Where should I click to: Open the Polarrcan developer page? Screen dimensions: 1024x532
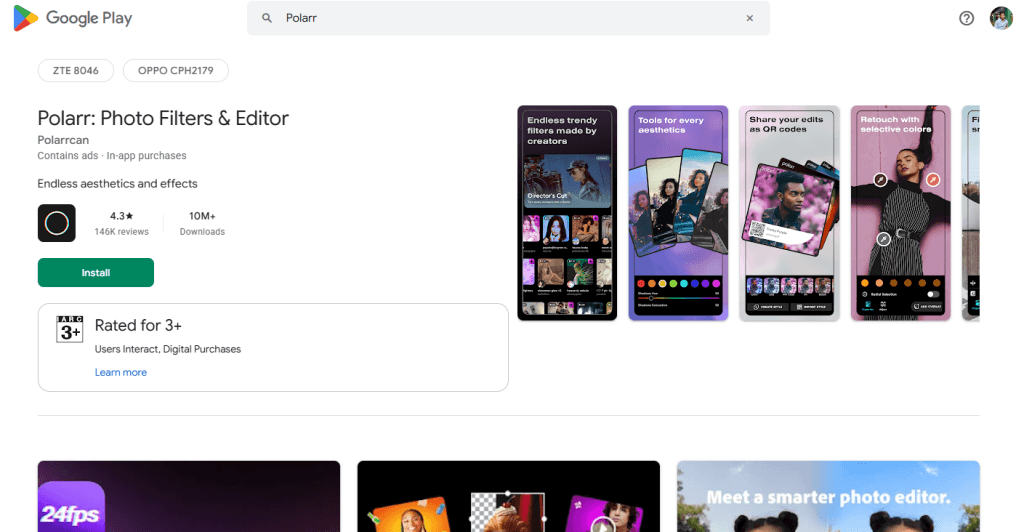[63, 140]
